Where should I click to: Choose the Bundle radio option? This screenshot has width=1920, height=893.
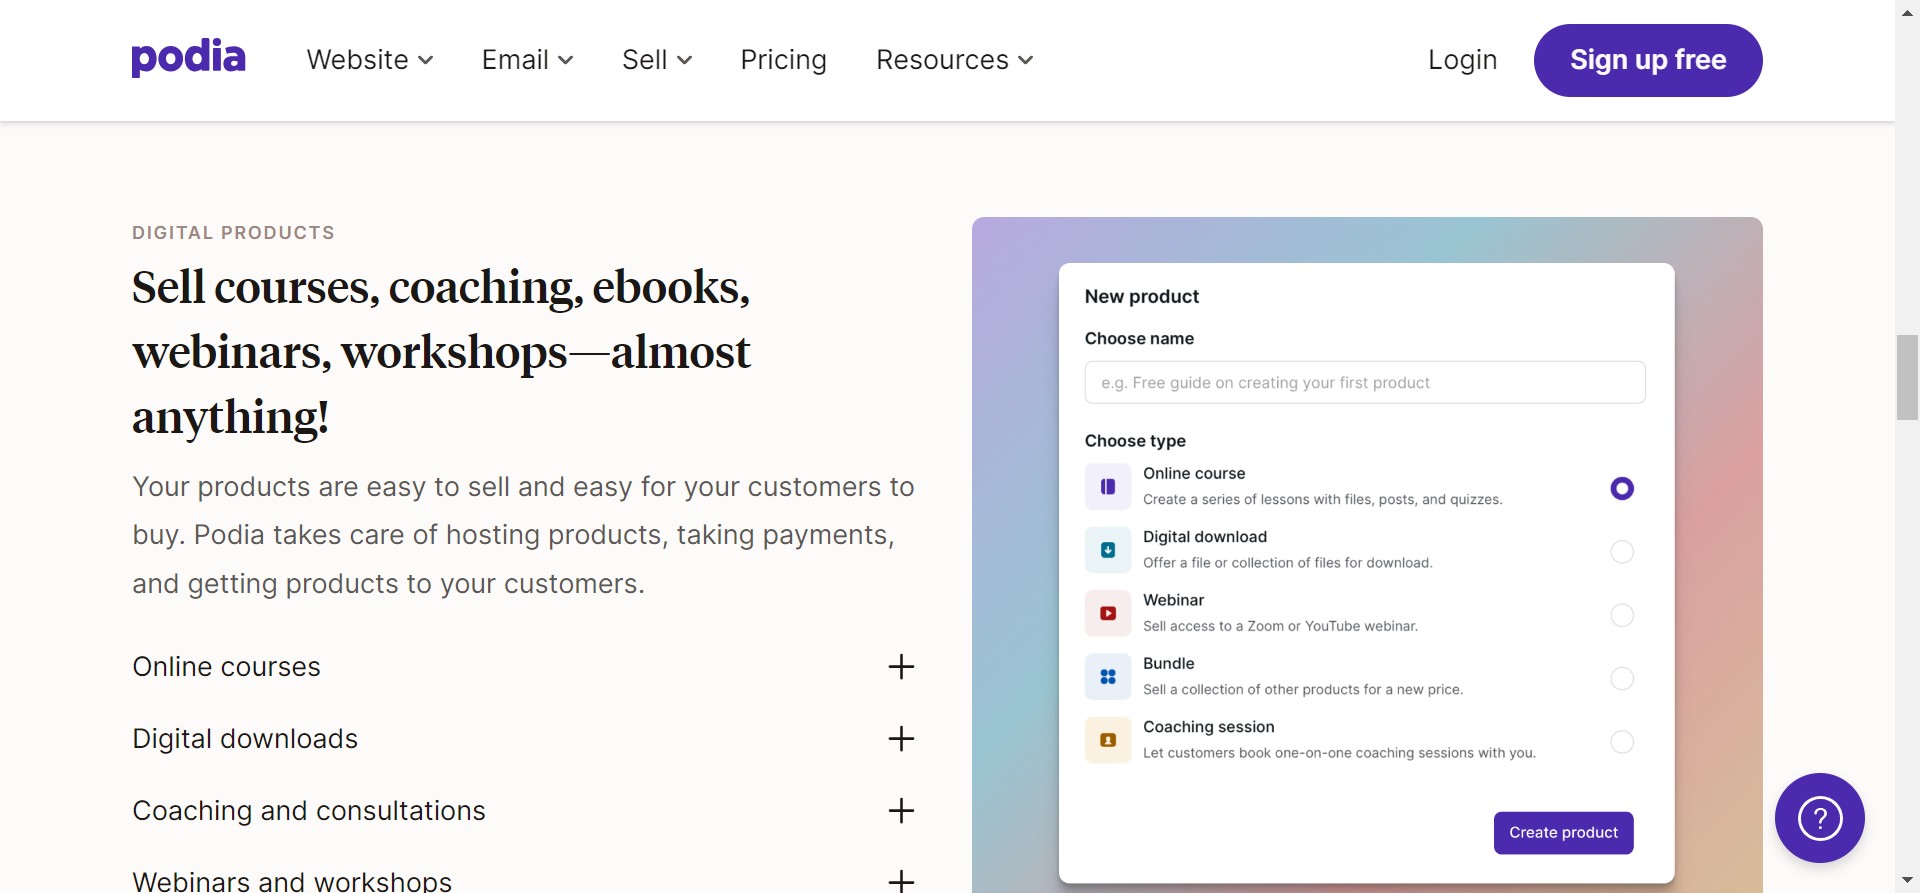(x=1622, y=679)
